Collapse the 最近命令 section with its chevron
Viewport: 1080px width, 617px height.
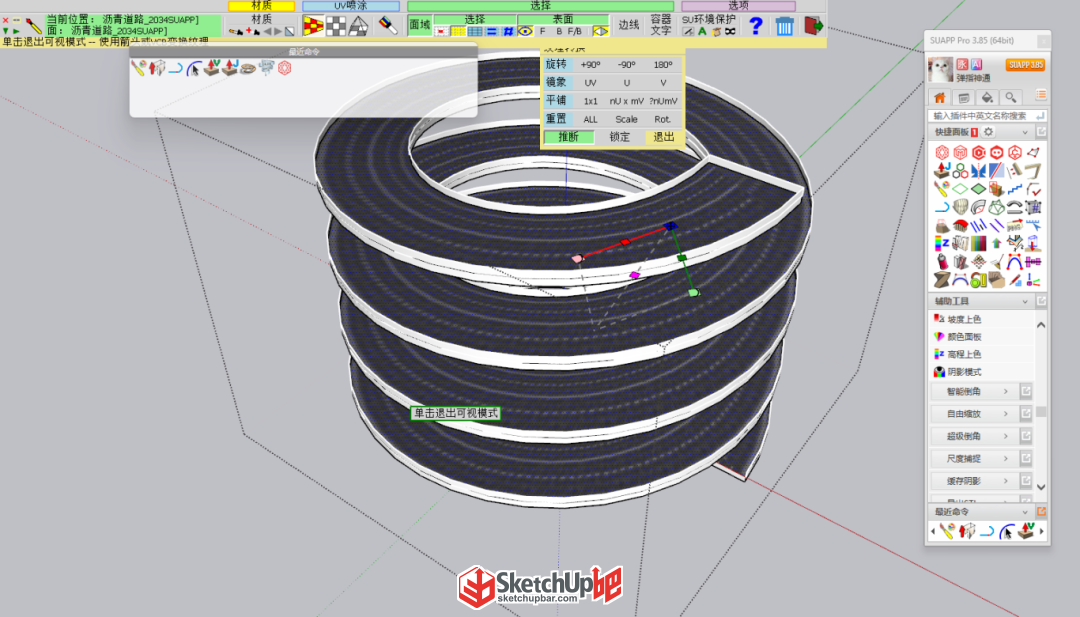point(1024,512)
